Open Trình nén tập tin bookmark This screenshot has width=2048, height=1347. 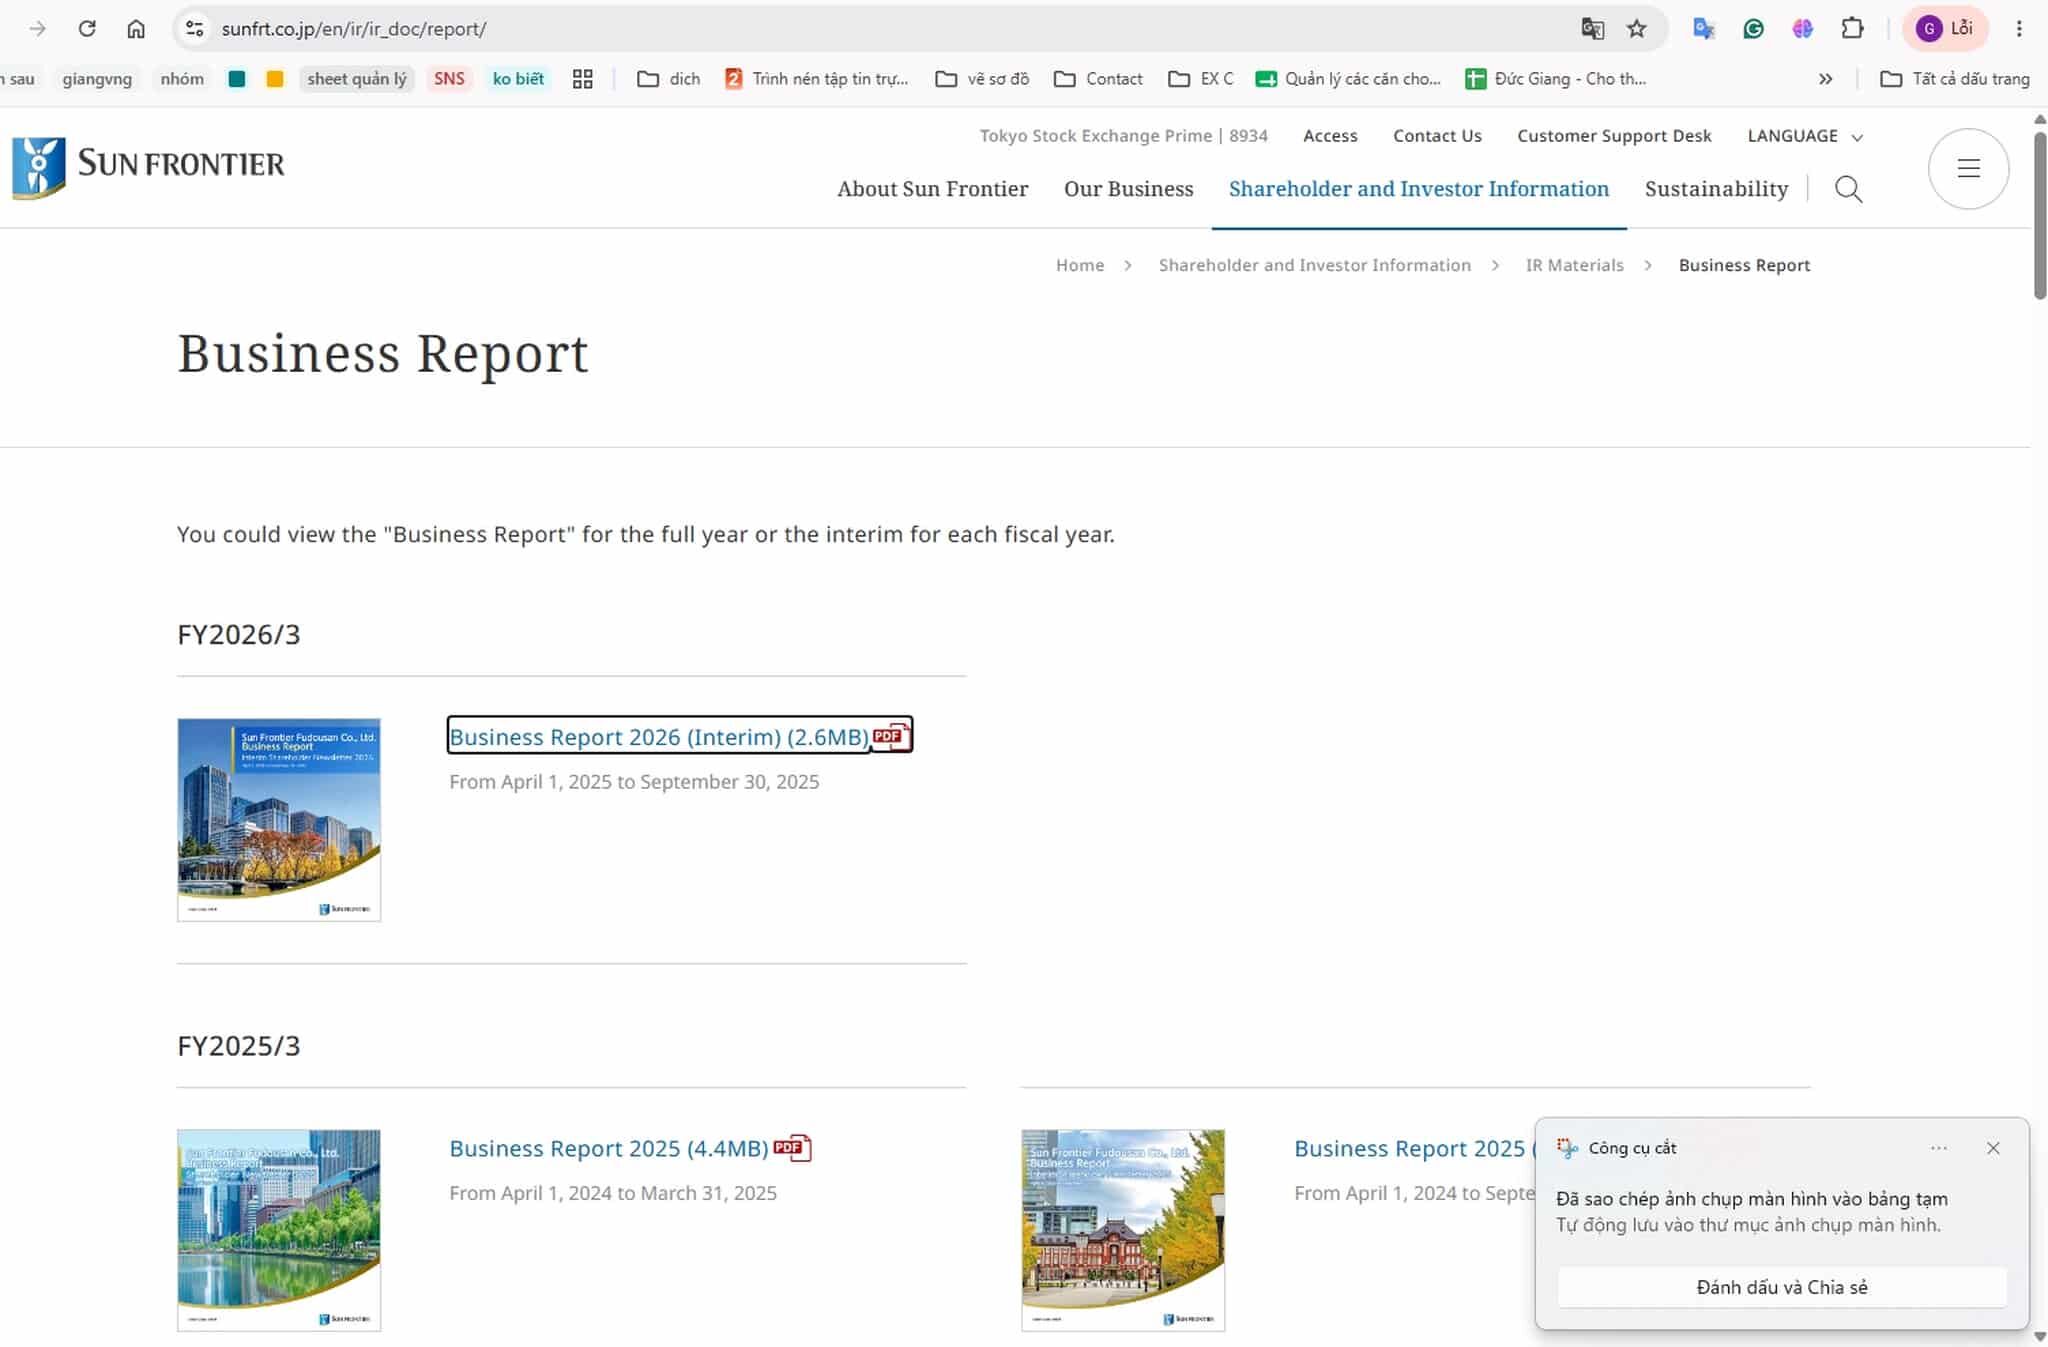(817, 79)
